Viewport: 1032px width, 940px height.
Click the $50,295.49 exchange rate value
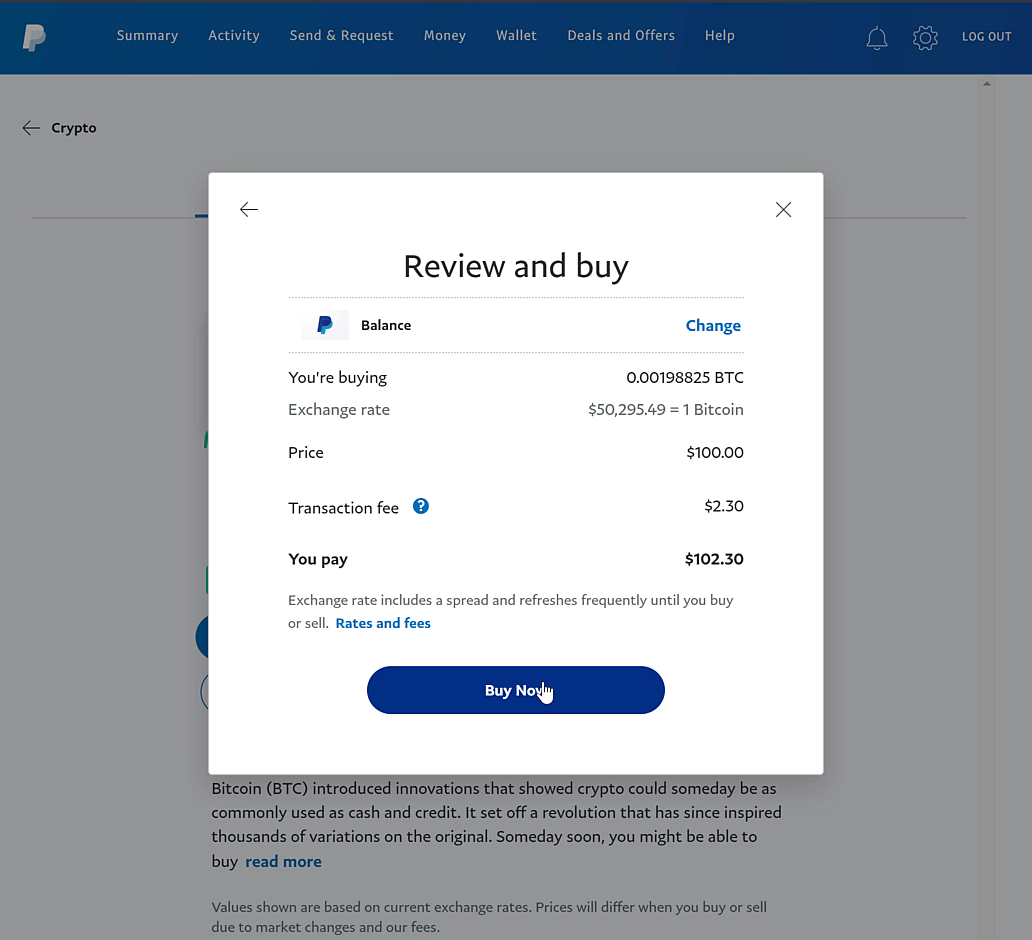665,409
